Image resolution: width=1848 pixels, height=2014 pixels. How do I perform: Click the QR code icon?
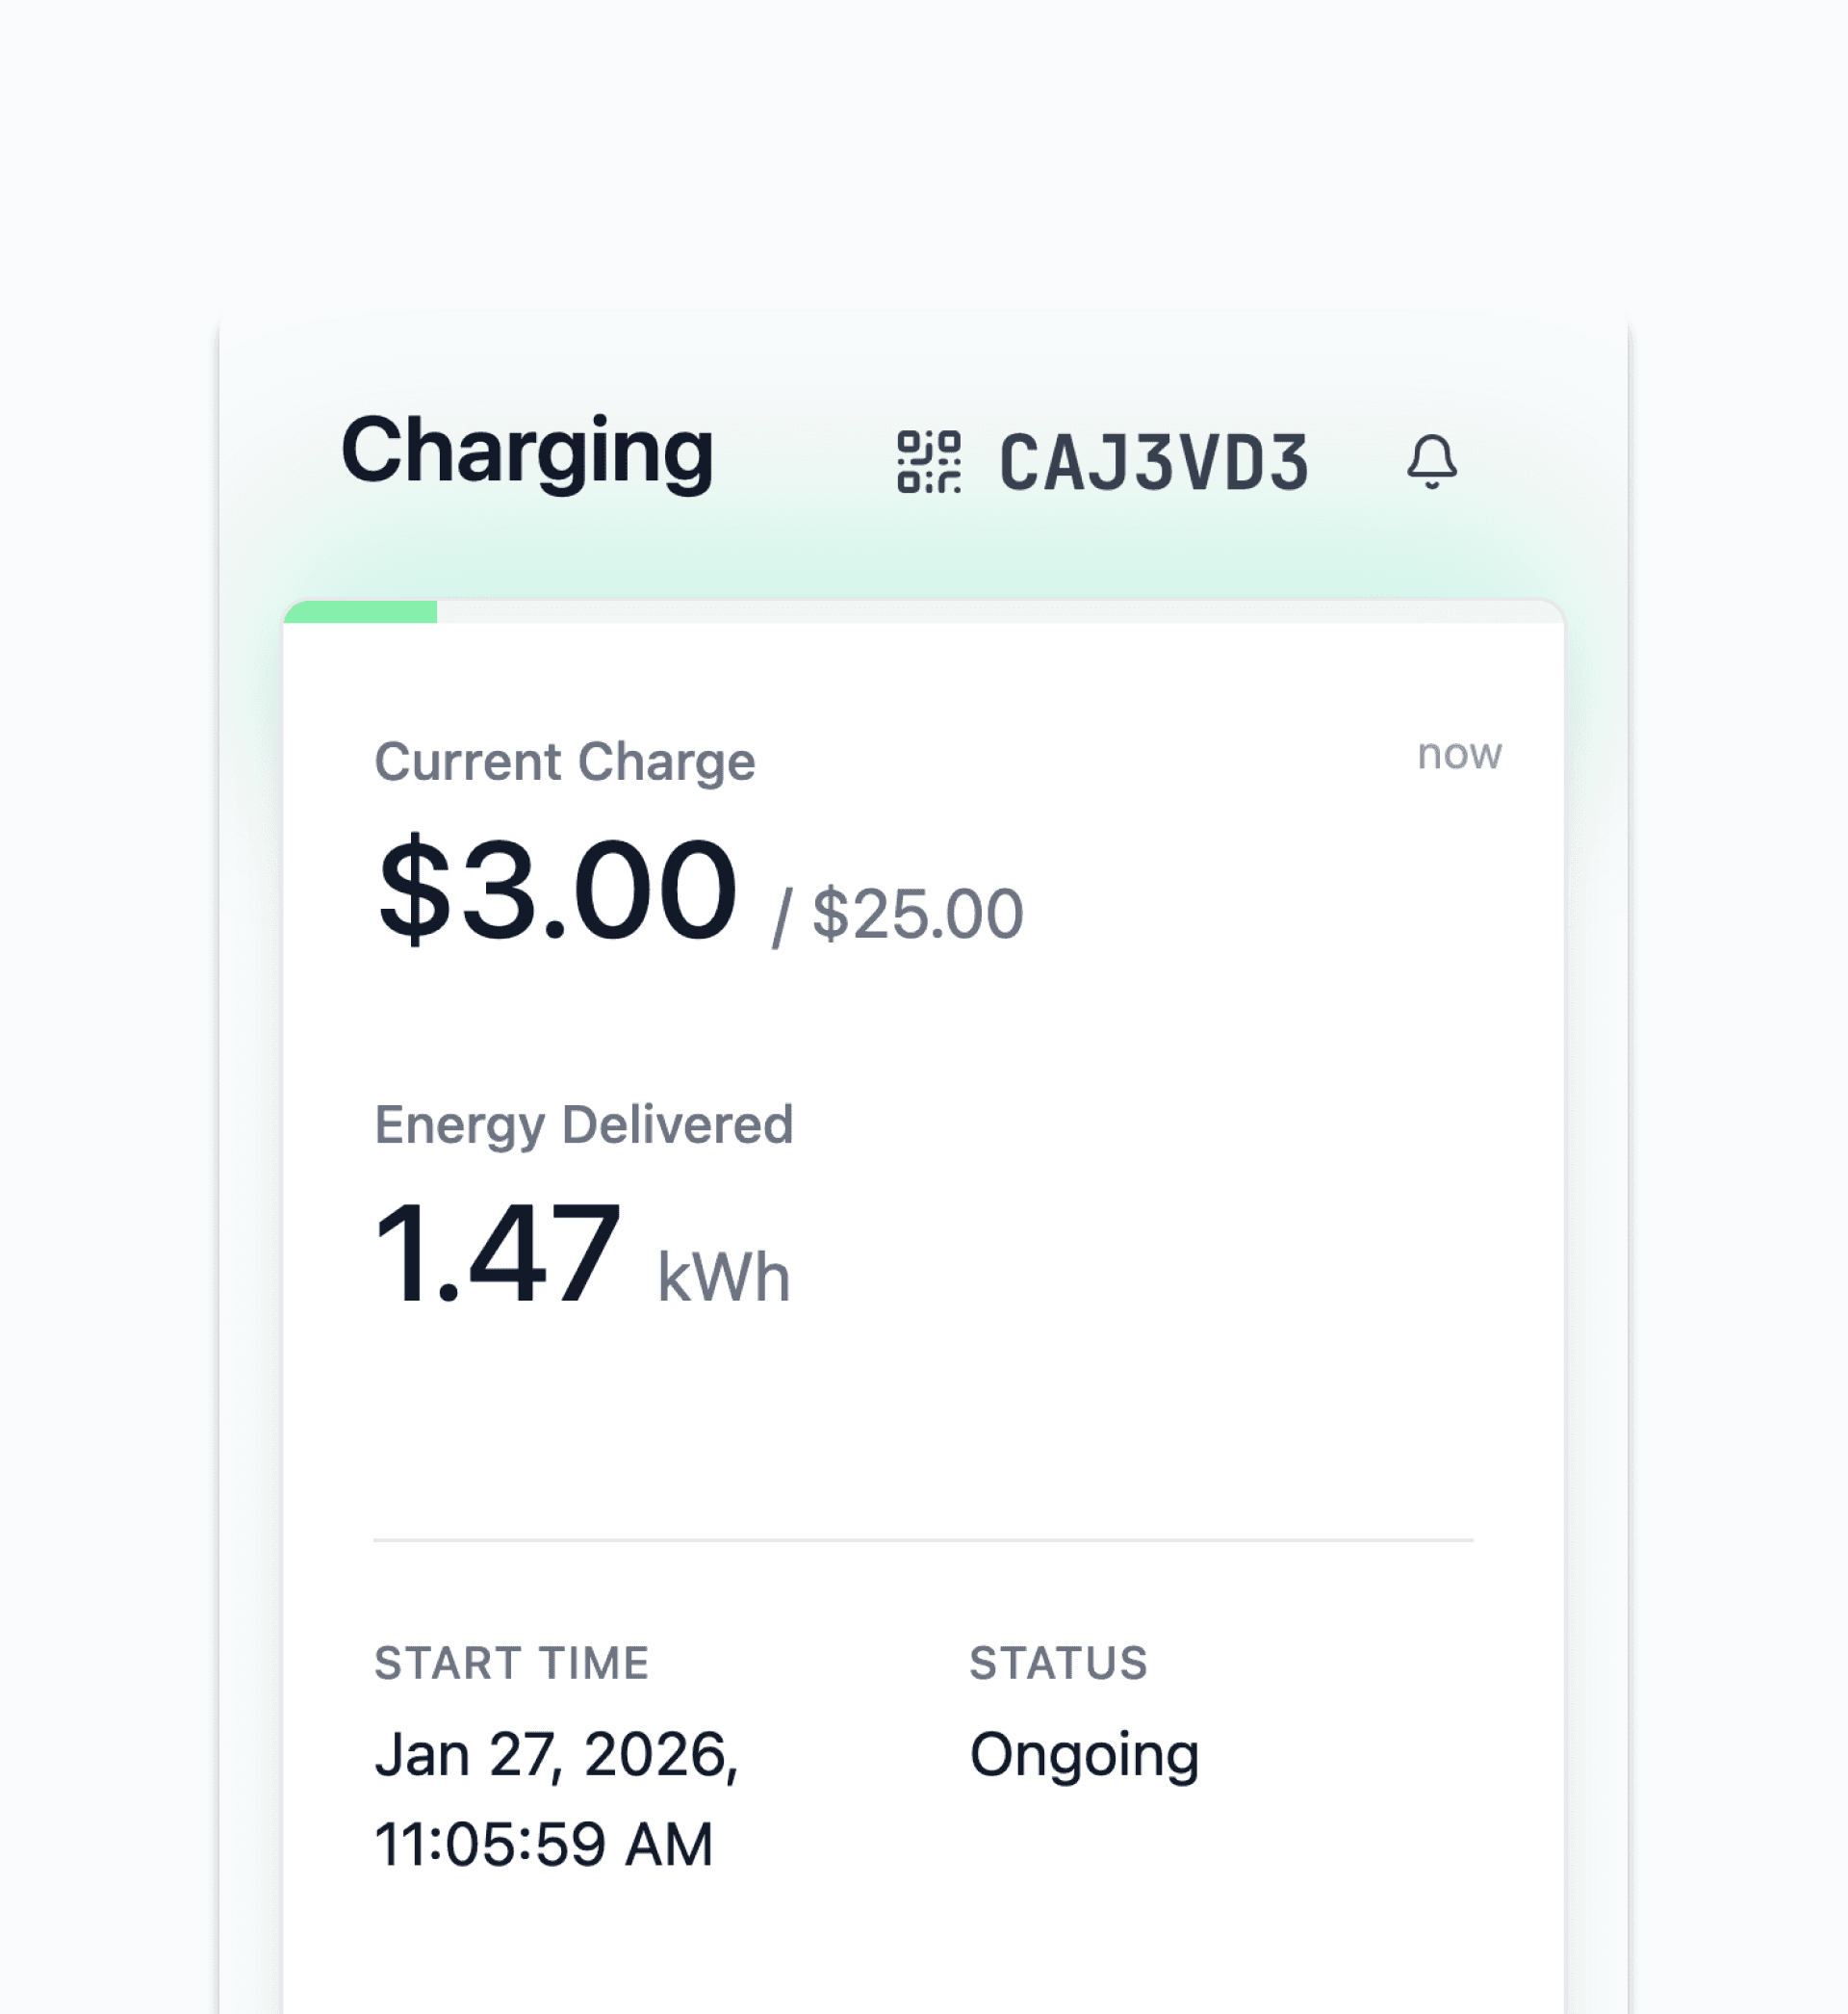[928, 462]
